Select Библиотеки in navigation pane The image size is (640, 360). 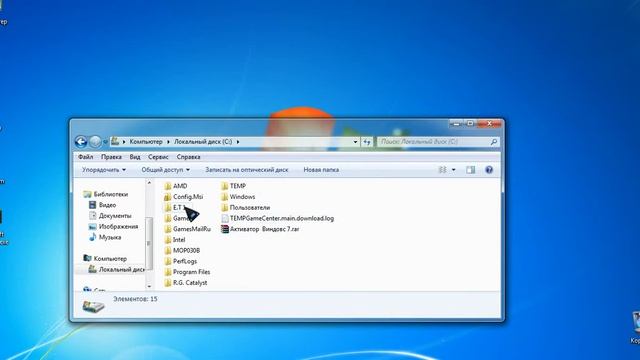(x=106, y=194)
